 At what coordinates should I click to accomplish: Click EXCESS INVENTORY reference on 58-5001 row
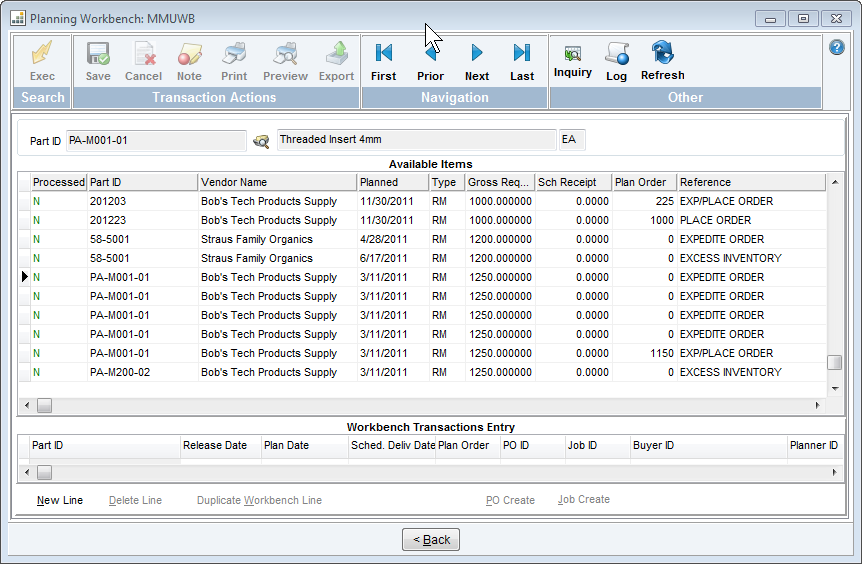(731, 258)
